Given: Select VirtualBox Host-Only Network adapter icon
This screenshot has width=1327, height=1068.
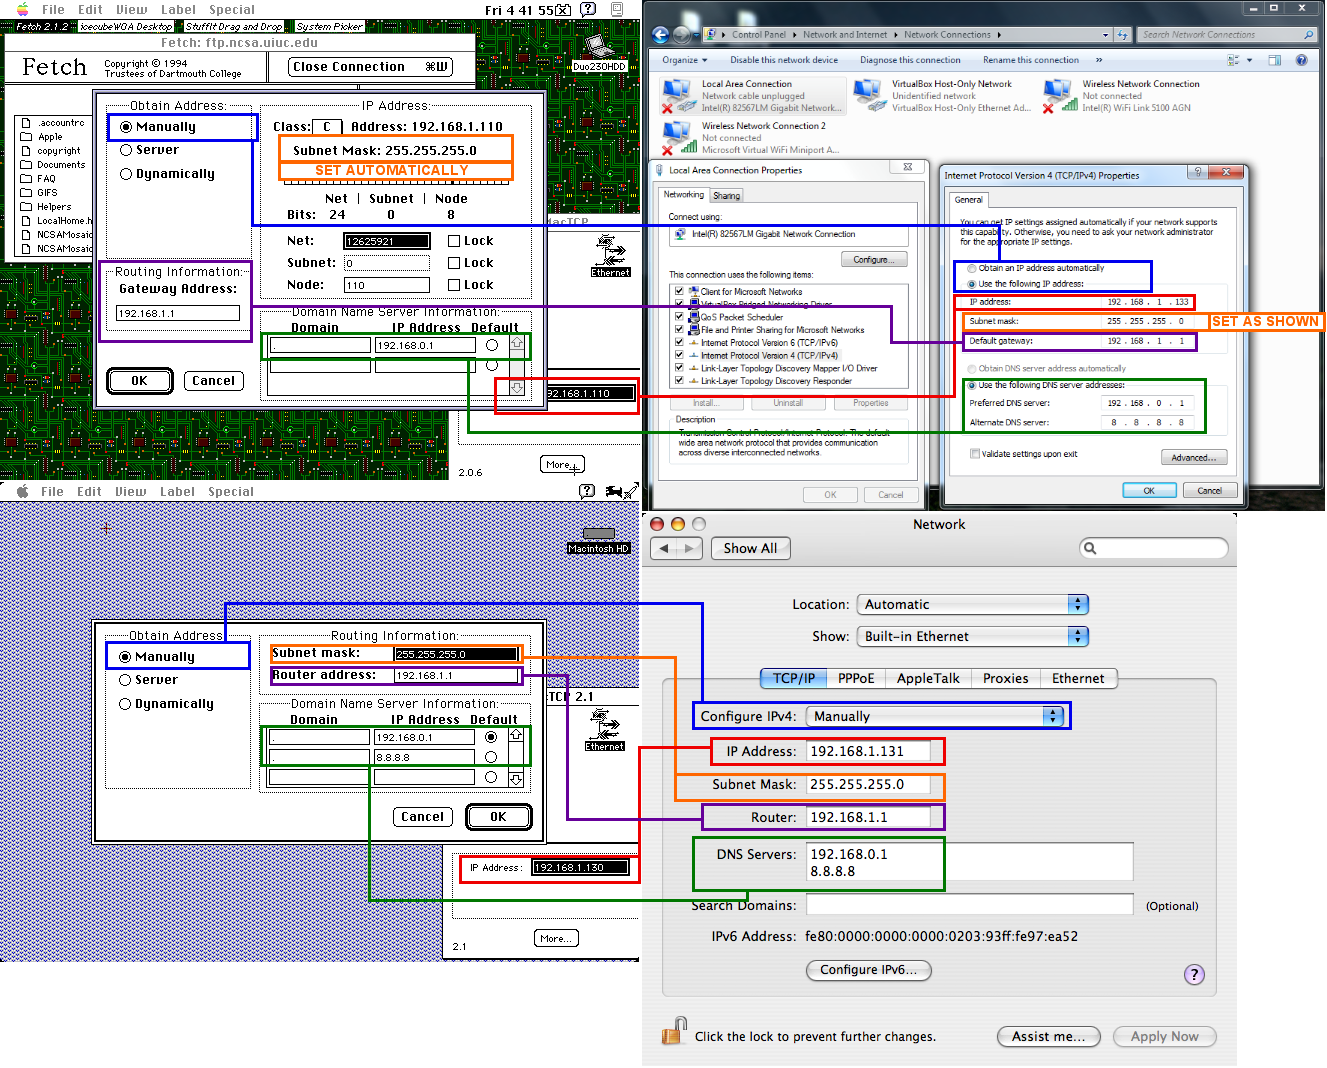Looking at the screenshot, I should coord(868,95).
